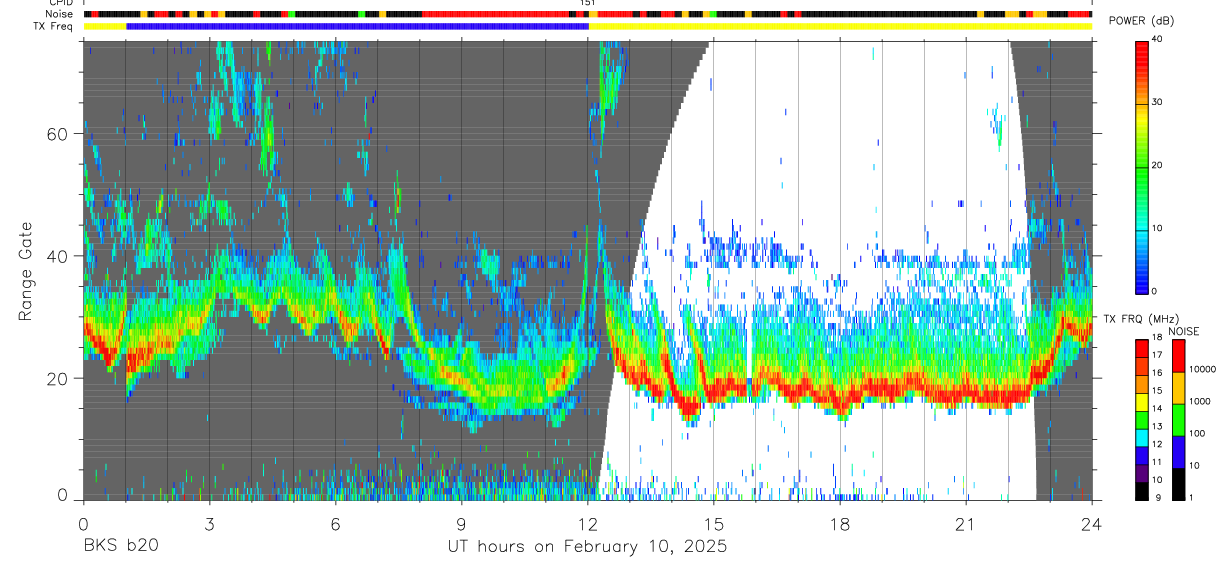The width and height of the screenshot is (1228, 567).
Task: Click the cyan block in TX FRQ legend
Action: [x=1142, y=436]
